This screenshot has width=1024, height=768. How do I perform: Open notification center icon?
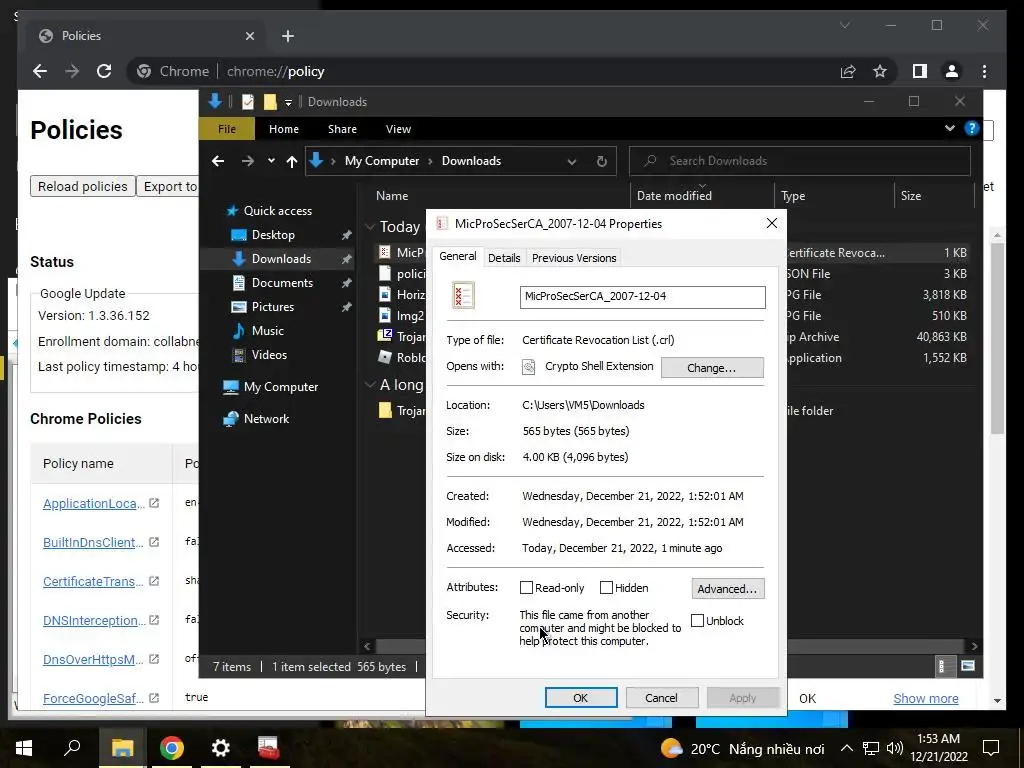[x=991, y=748]
